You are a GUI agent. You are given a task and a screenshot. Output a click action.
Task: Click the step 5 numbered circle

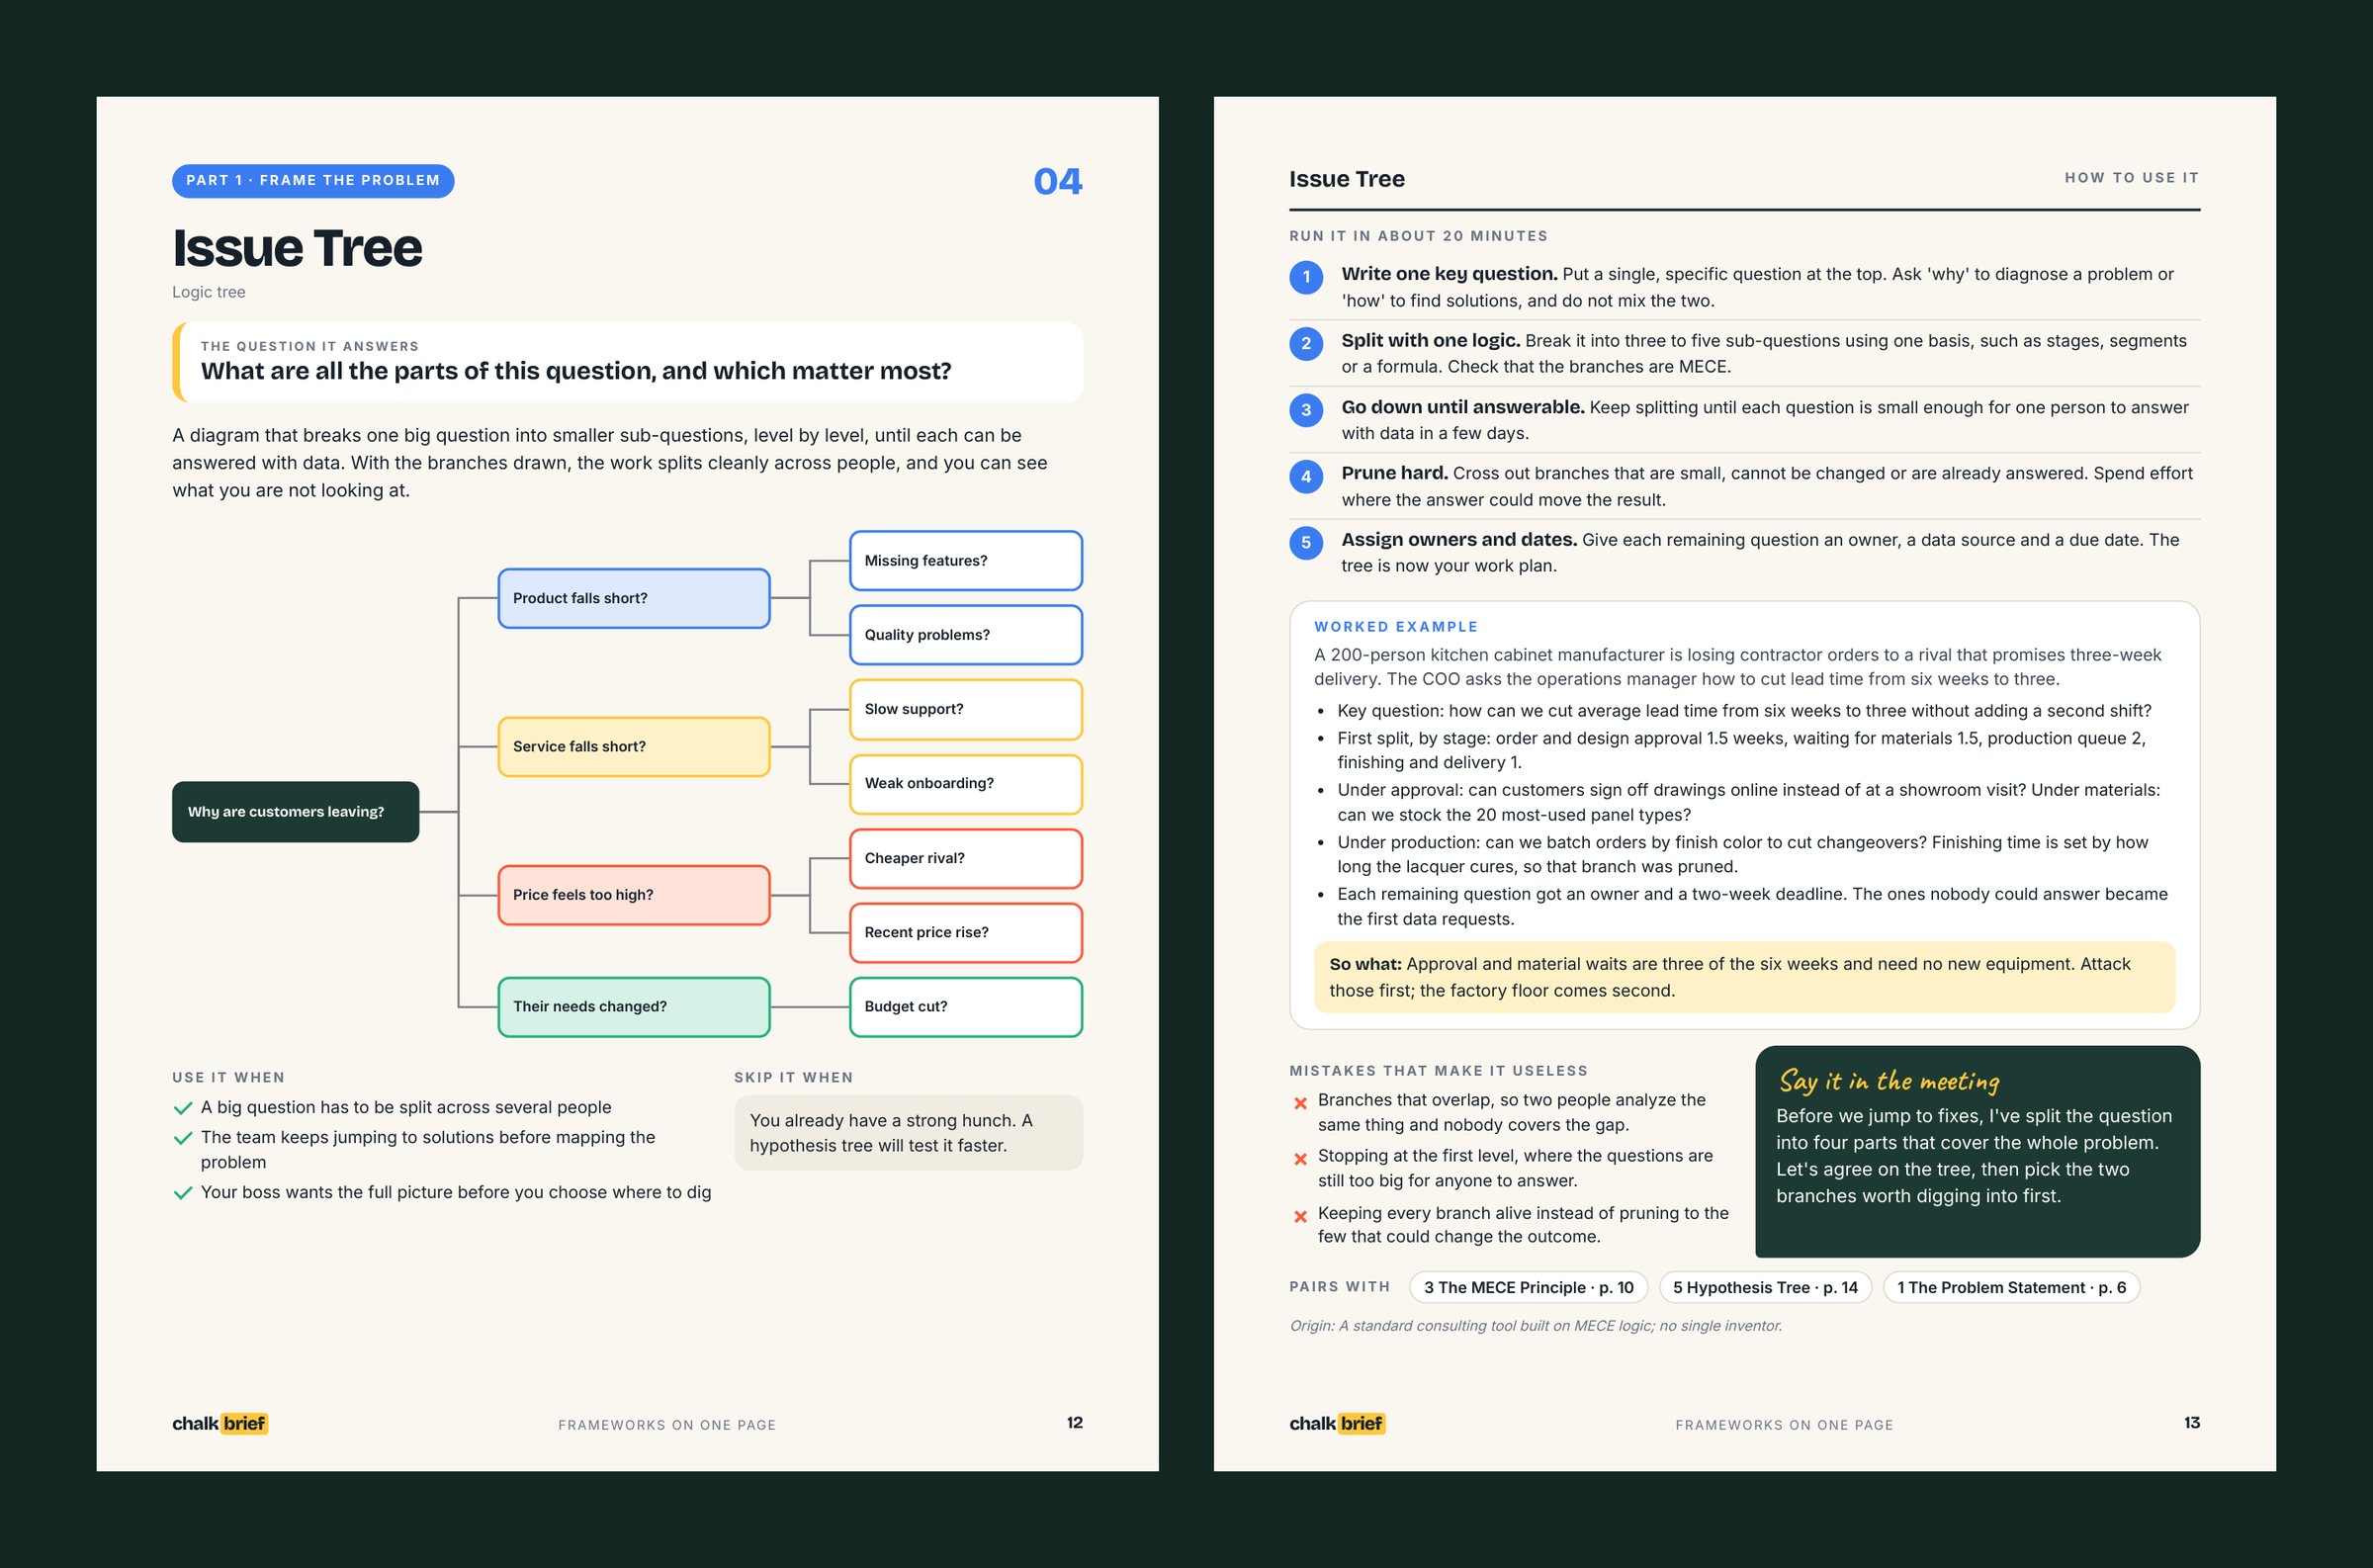1306,543
